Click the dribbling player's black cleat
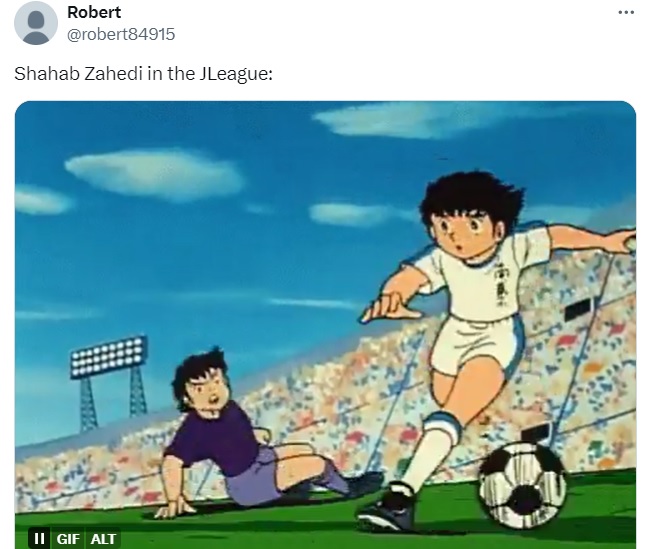This screenshot has height=549, width=649. tap(387, 511)
